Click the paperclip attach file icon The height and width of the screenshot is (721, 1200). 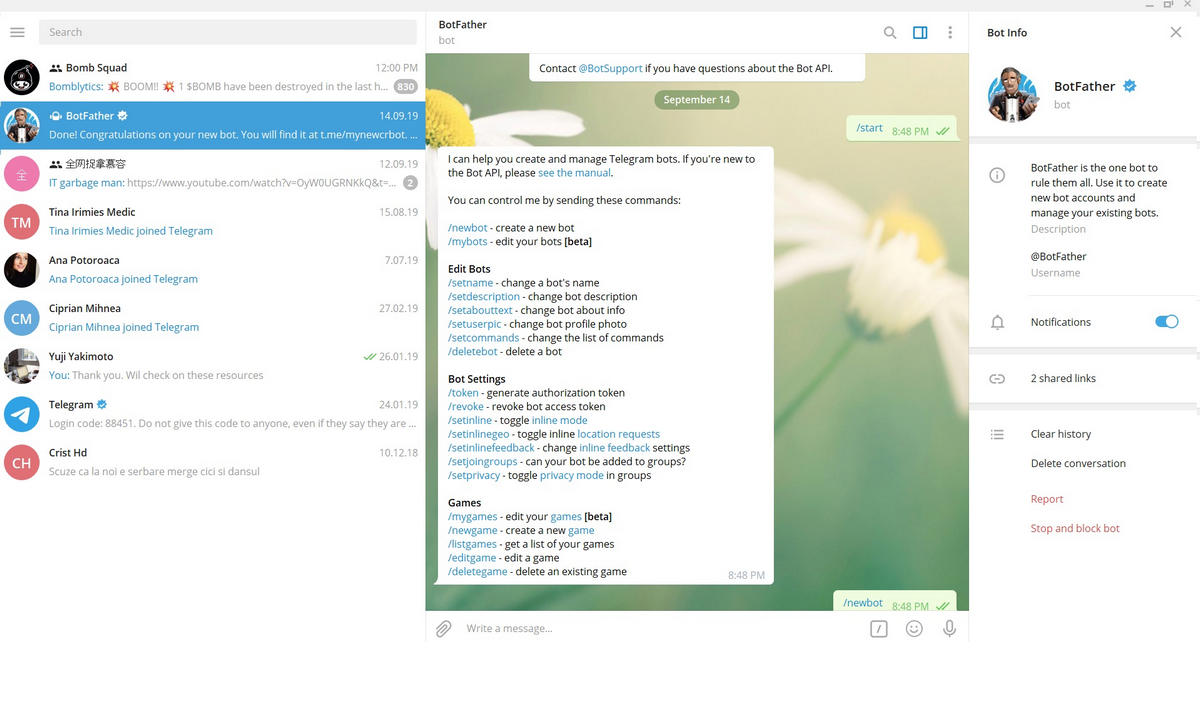(444, 628)
